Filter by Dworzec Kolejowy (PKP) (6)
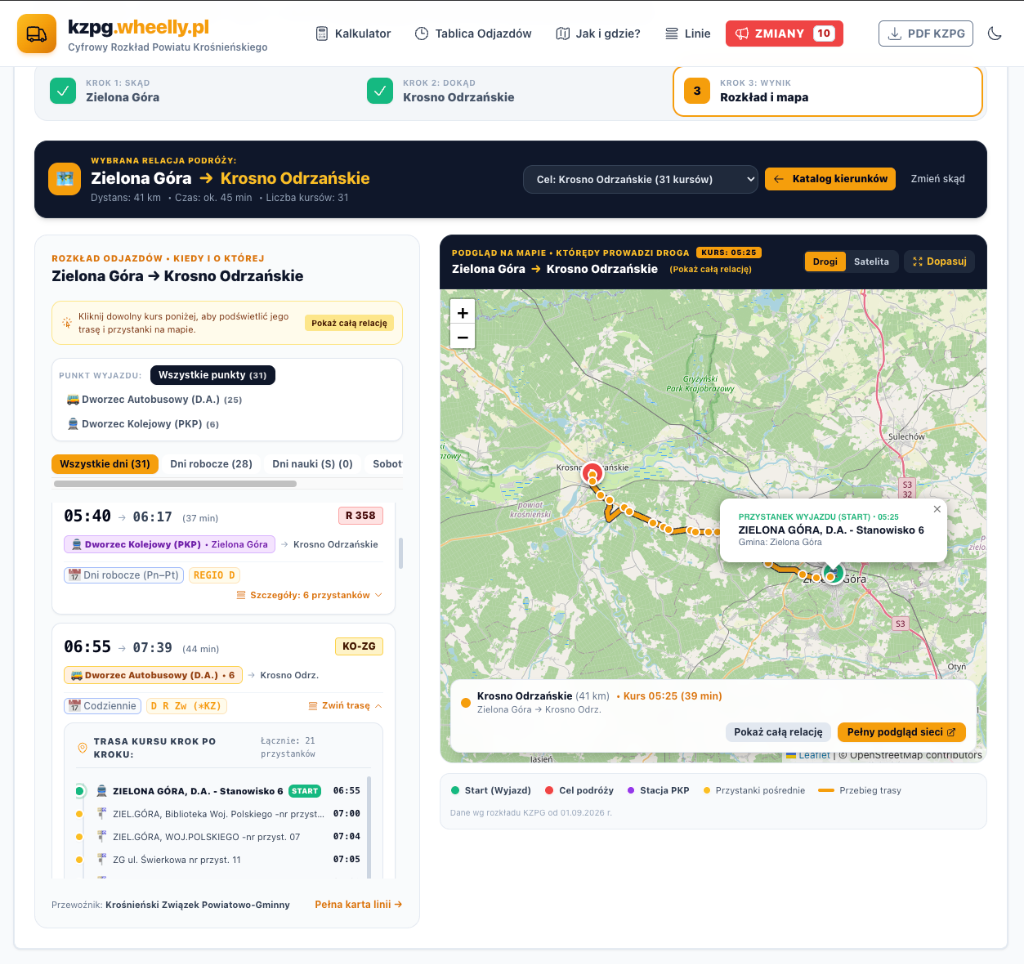 pos(143,424)
